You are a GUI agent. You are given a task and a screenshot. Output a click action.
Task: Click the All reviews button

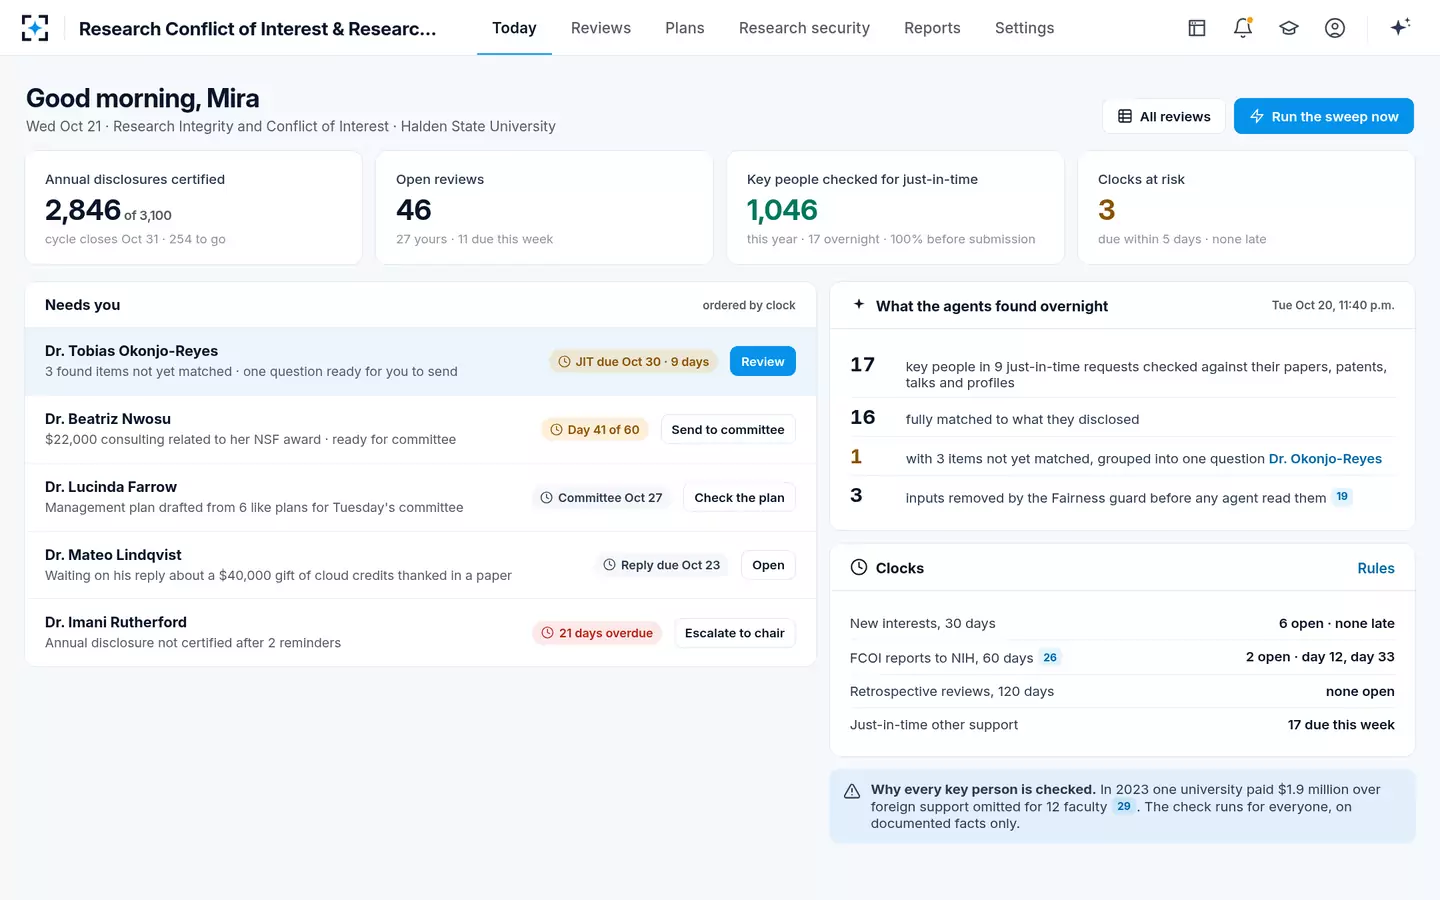pyautogui.click(x=1164, y=116)
